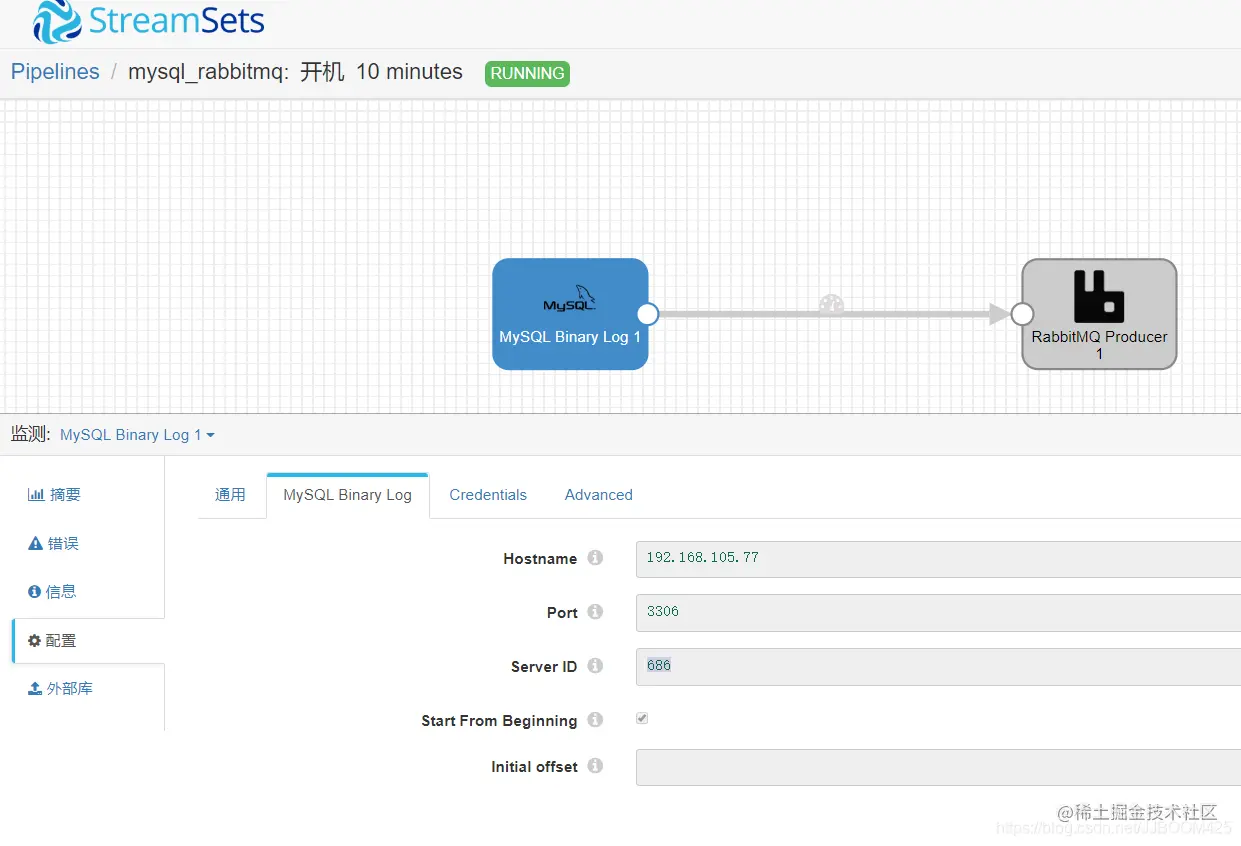The width and height of the screenshot is (1241, 846).
Task: Click the RabbitMQ stage input connector
Action: coord(1022,314)
